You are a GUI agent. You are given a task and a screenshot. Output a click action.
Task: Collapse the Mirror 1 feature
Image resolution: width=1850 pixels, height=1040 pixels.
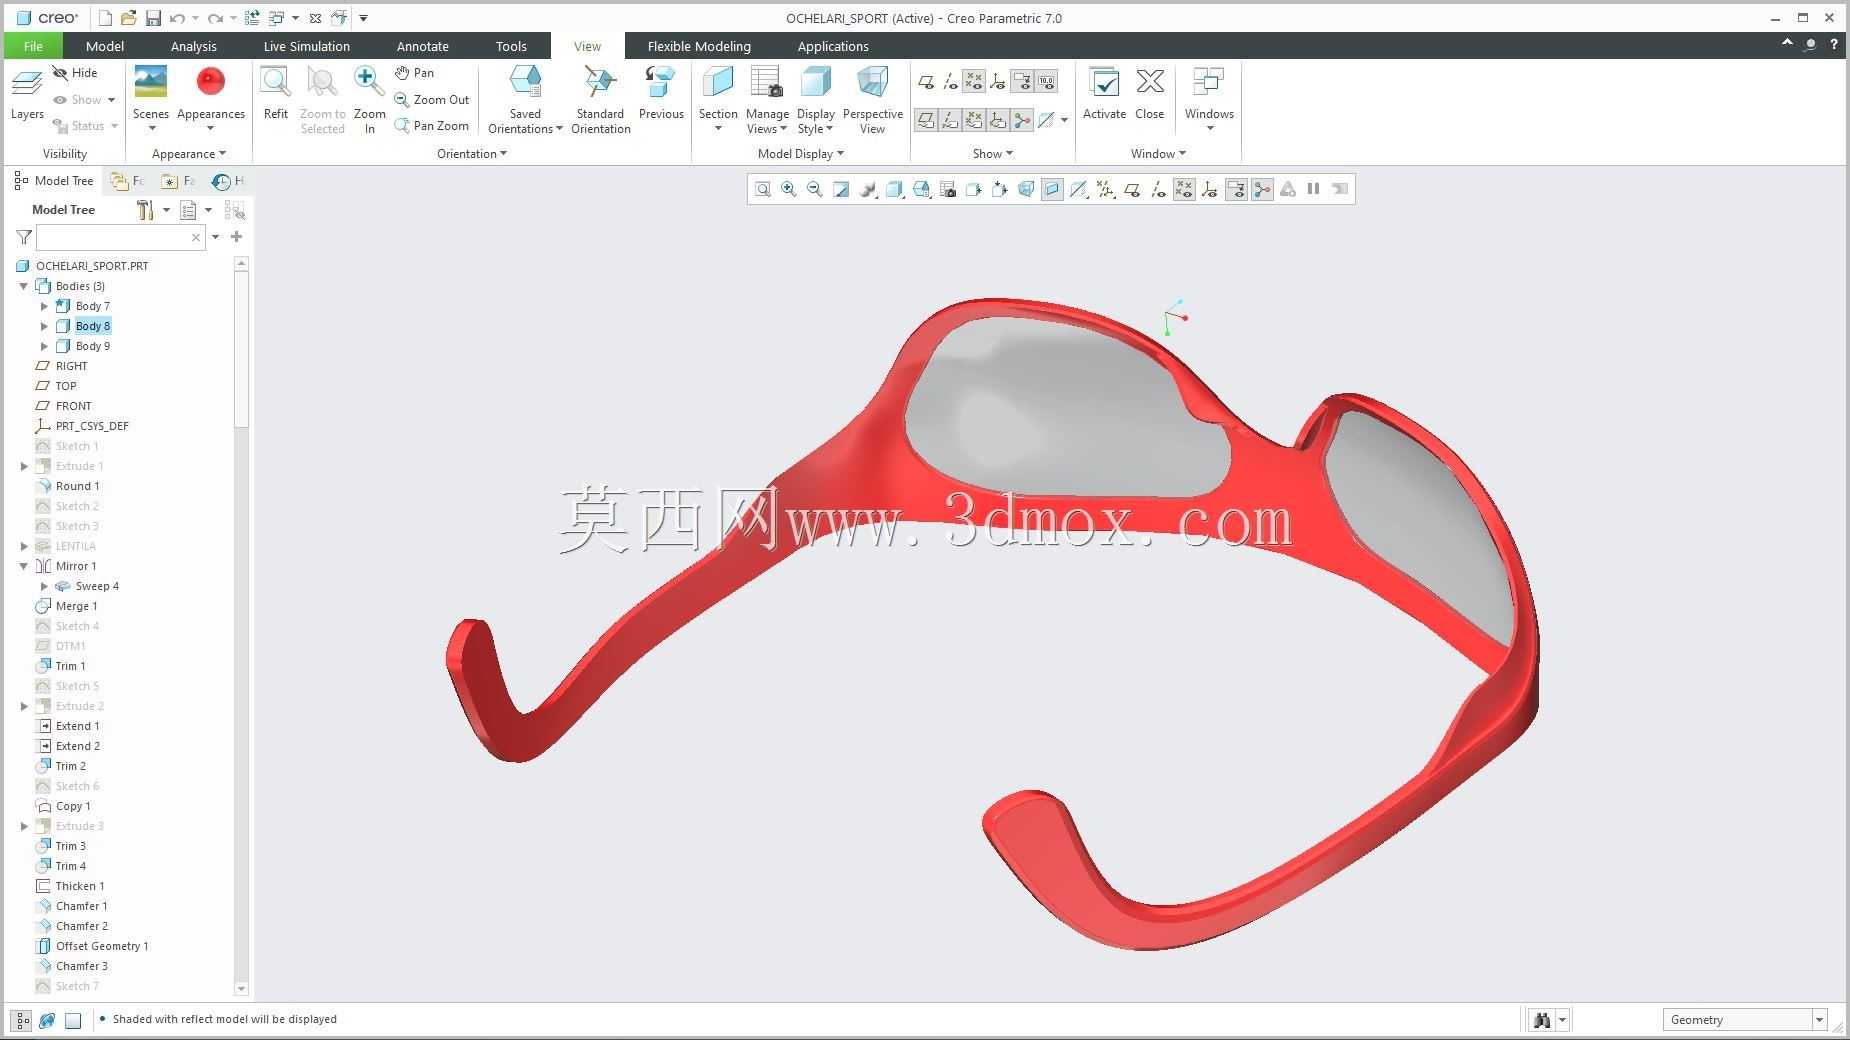pyautogui.click(x=24, y=566)
